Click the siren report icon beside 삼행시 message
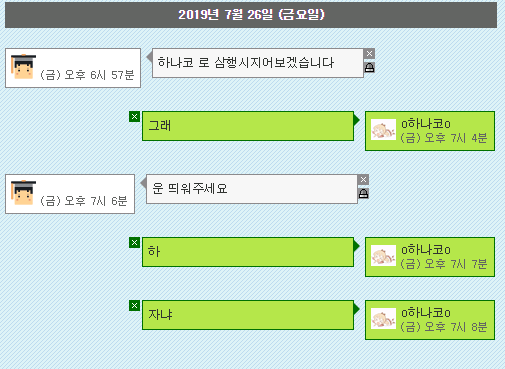505x369 pixels. coord(369,67)
